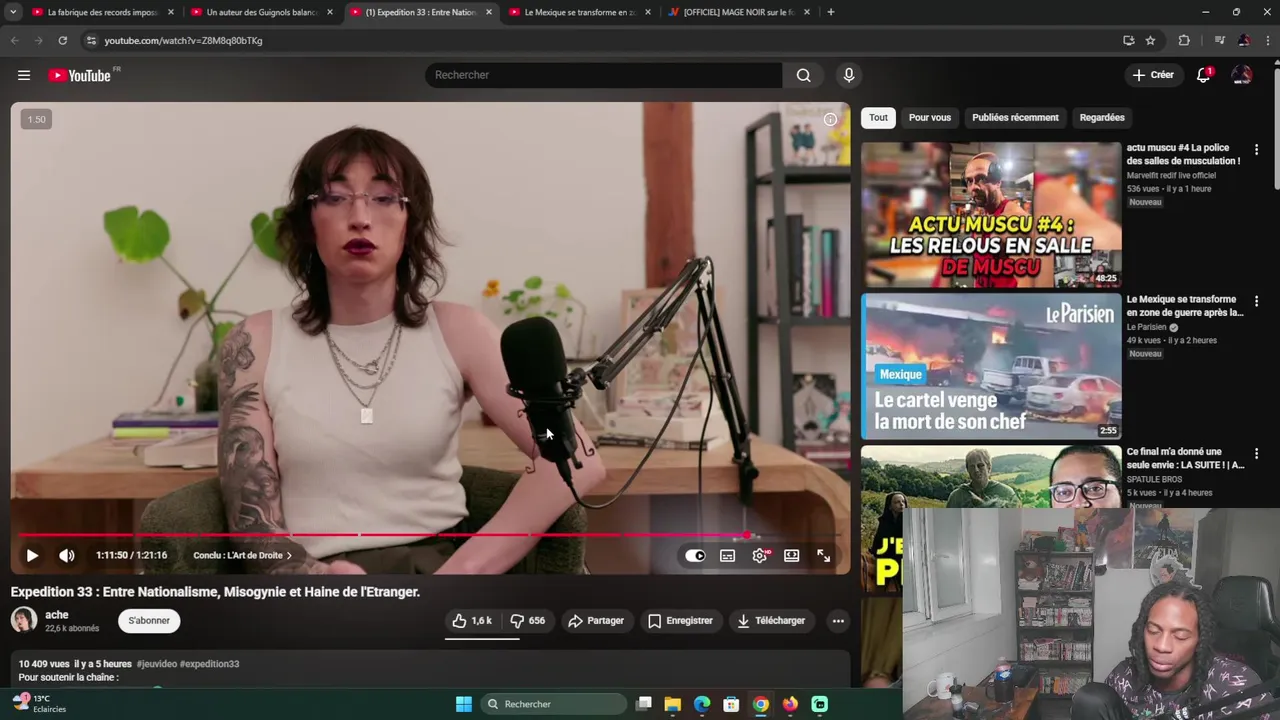Click the #jeuvideo hashtag
The width and height of the screenshot is (1280, 720).
pyautogui.click(x=156, y=664)
